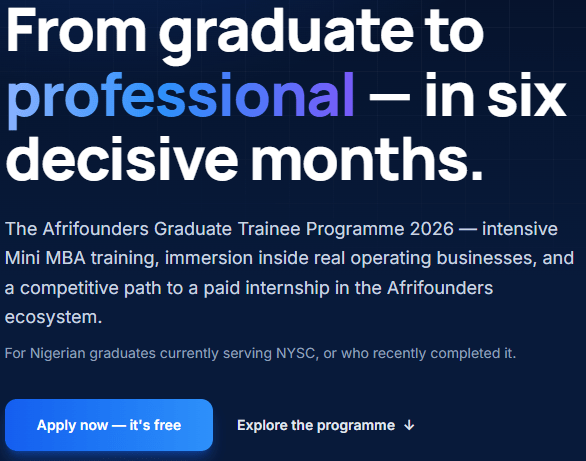Click the headline text decisive months.
The height and width of the screenshot is (461, 586).
(x=245, y=159)
